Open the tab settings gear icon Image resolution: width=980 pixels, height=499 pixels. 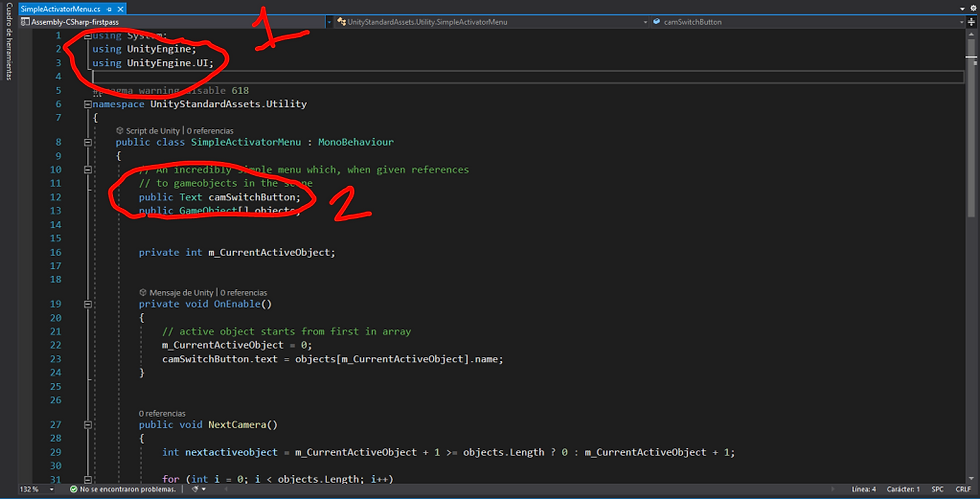pyautogui.click(x=972, y=9)
